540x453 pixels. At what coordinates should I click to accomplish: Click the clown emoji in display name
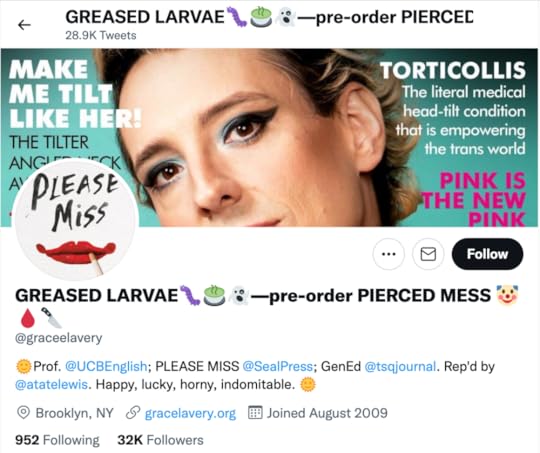tap(507, 296)
